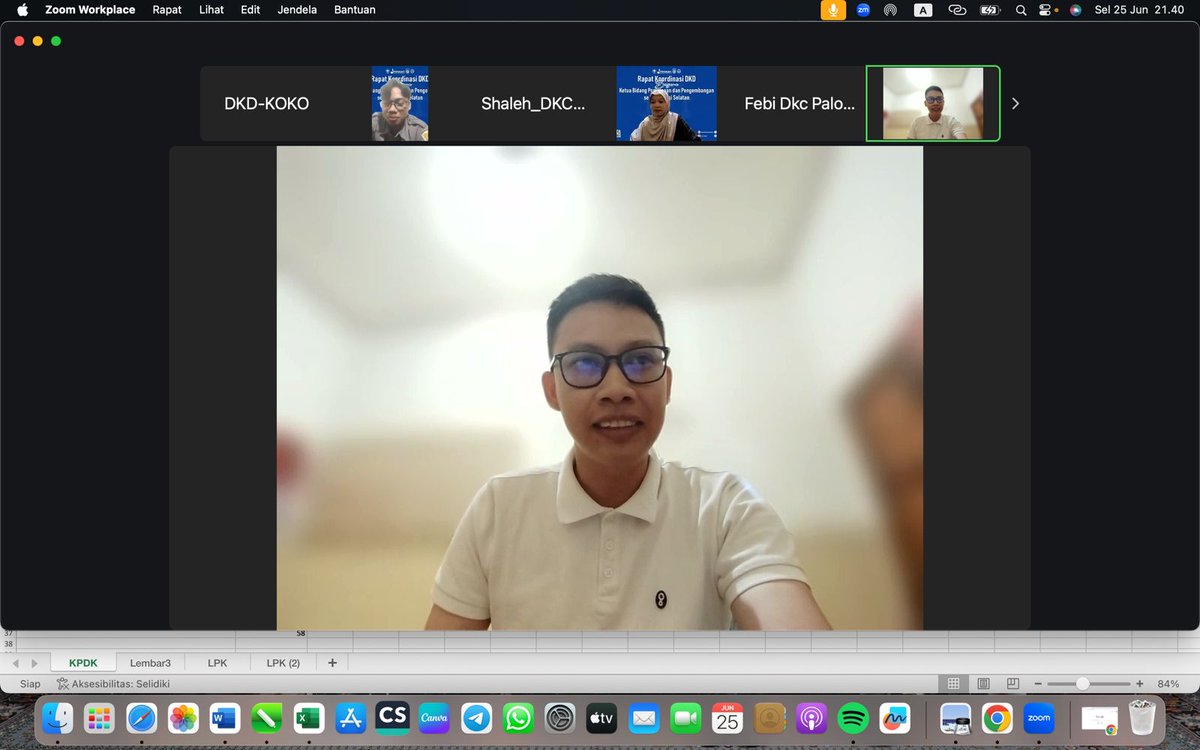
Task: Open Microsoft Excel from the Dock
Action: 309,718
